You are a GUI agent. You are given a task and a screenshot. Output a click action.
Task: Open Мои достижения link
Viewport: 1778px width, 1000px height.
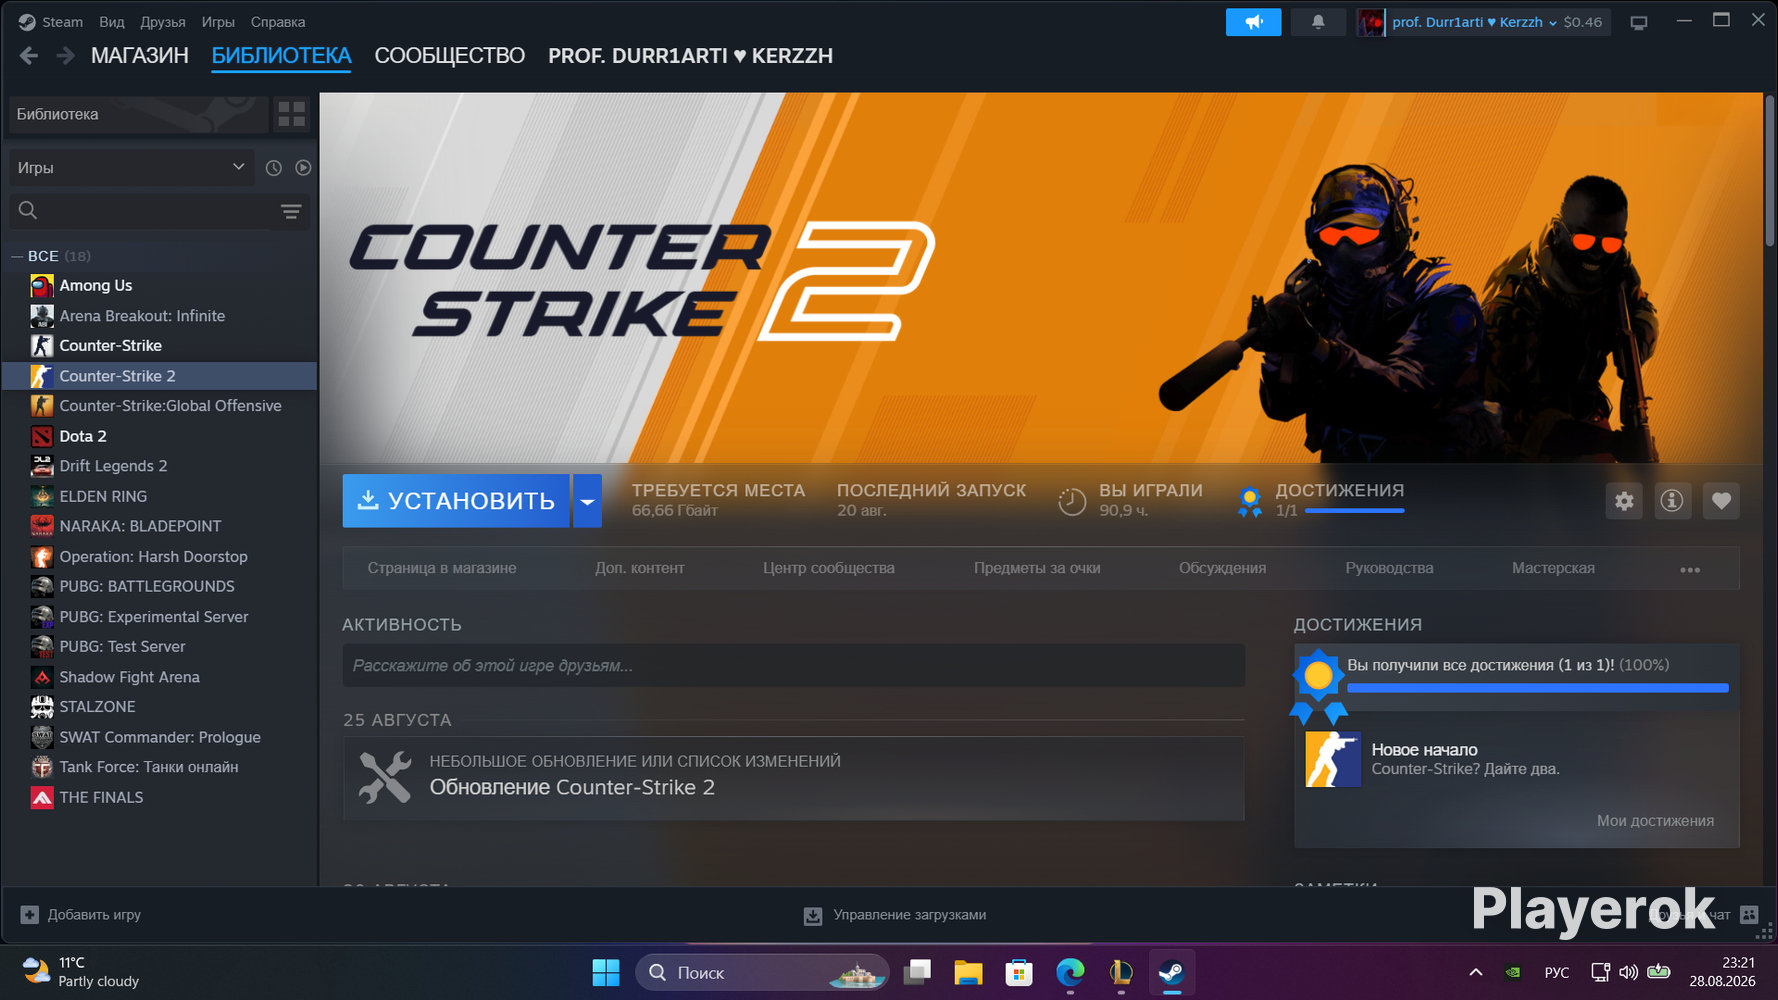tap(1655, 821)
